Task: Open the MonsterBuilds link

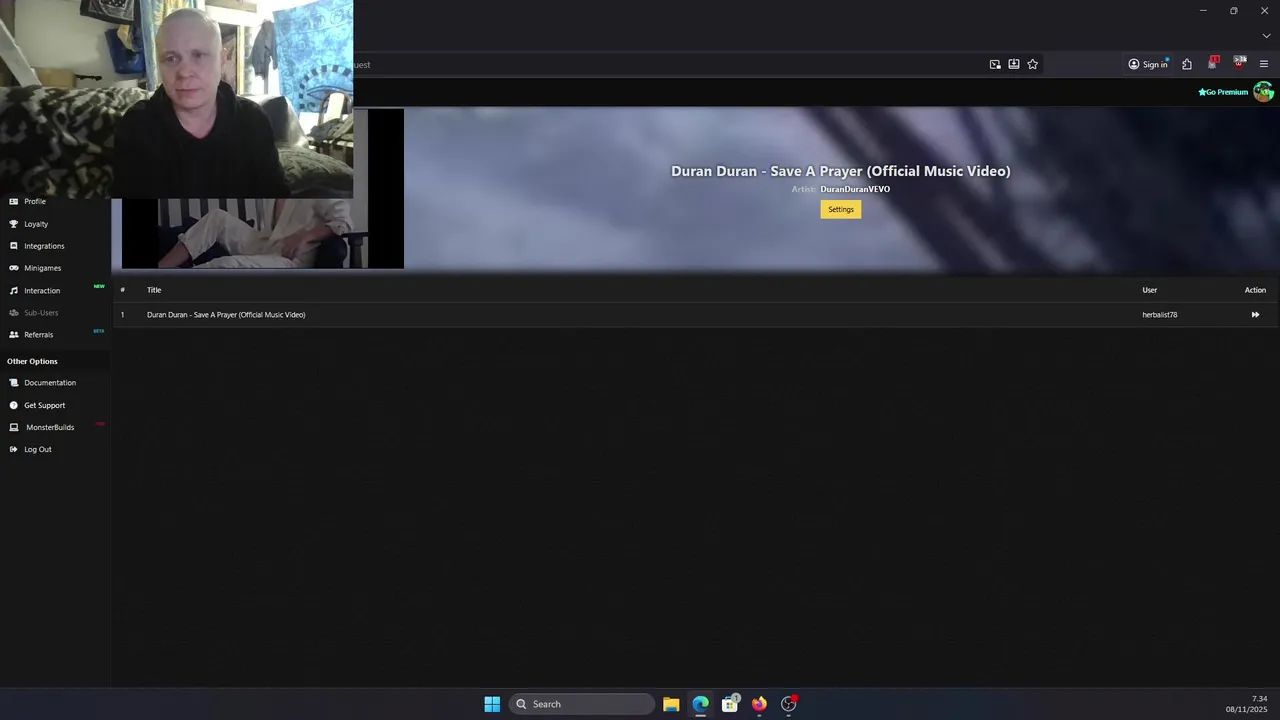Action: (x=50, y=427)
